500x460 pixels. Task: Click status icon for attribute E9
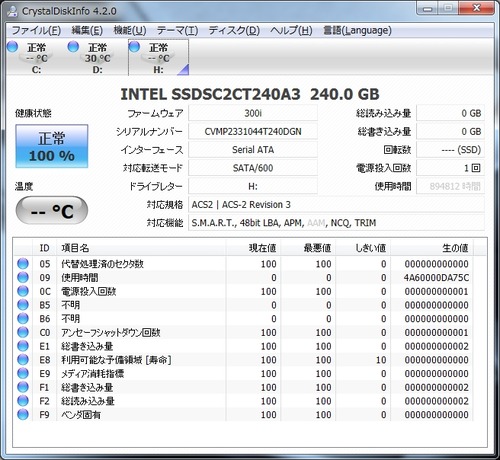pos(23,373)
